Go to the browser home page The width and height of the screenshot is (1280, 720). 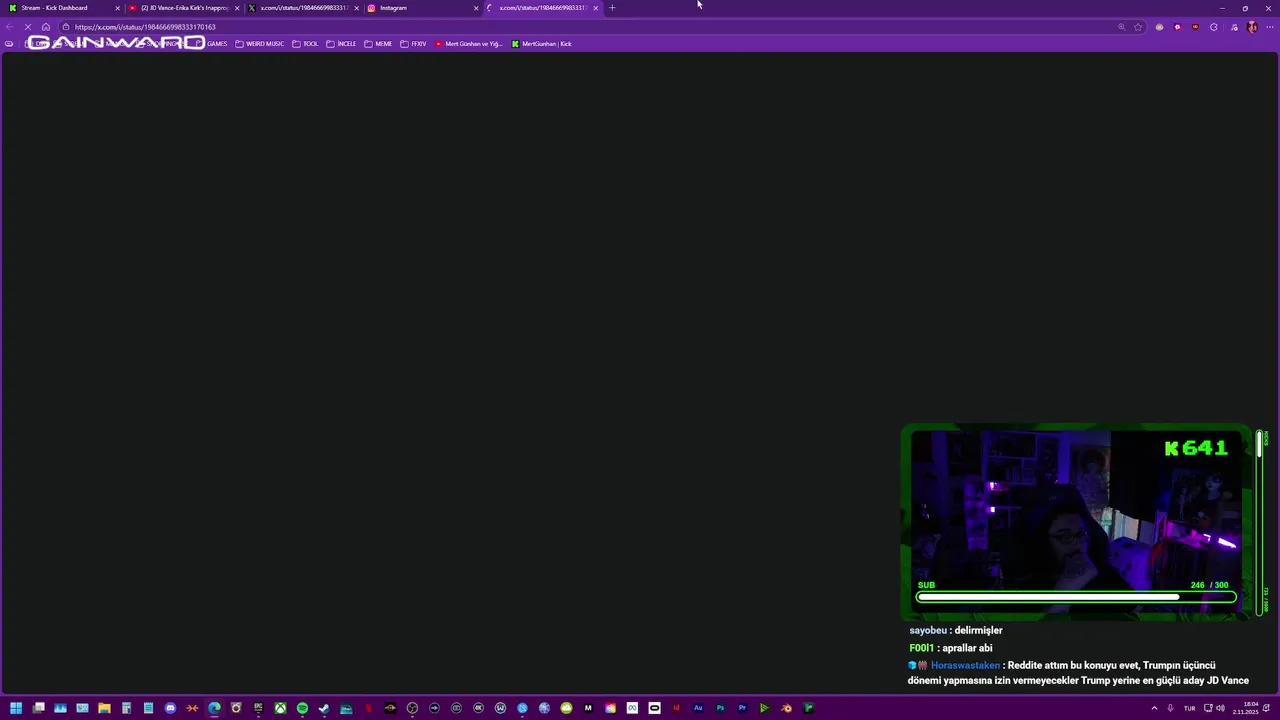[x=46, y=27]
